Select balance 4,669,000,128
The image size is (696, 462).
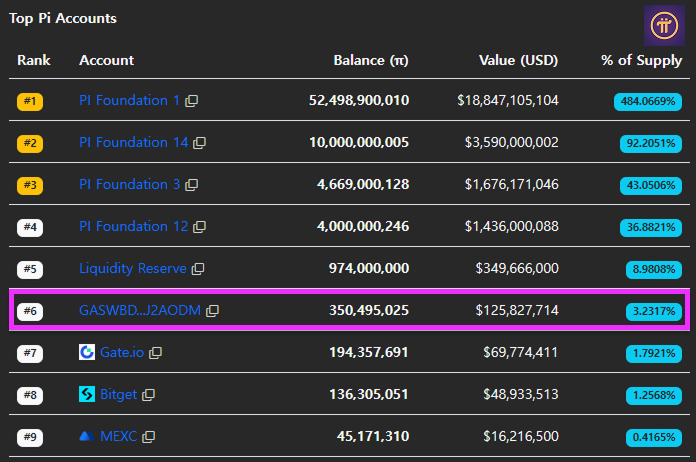(363, 184)
